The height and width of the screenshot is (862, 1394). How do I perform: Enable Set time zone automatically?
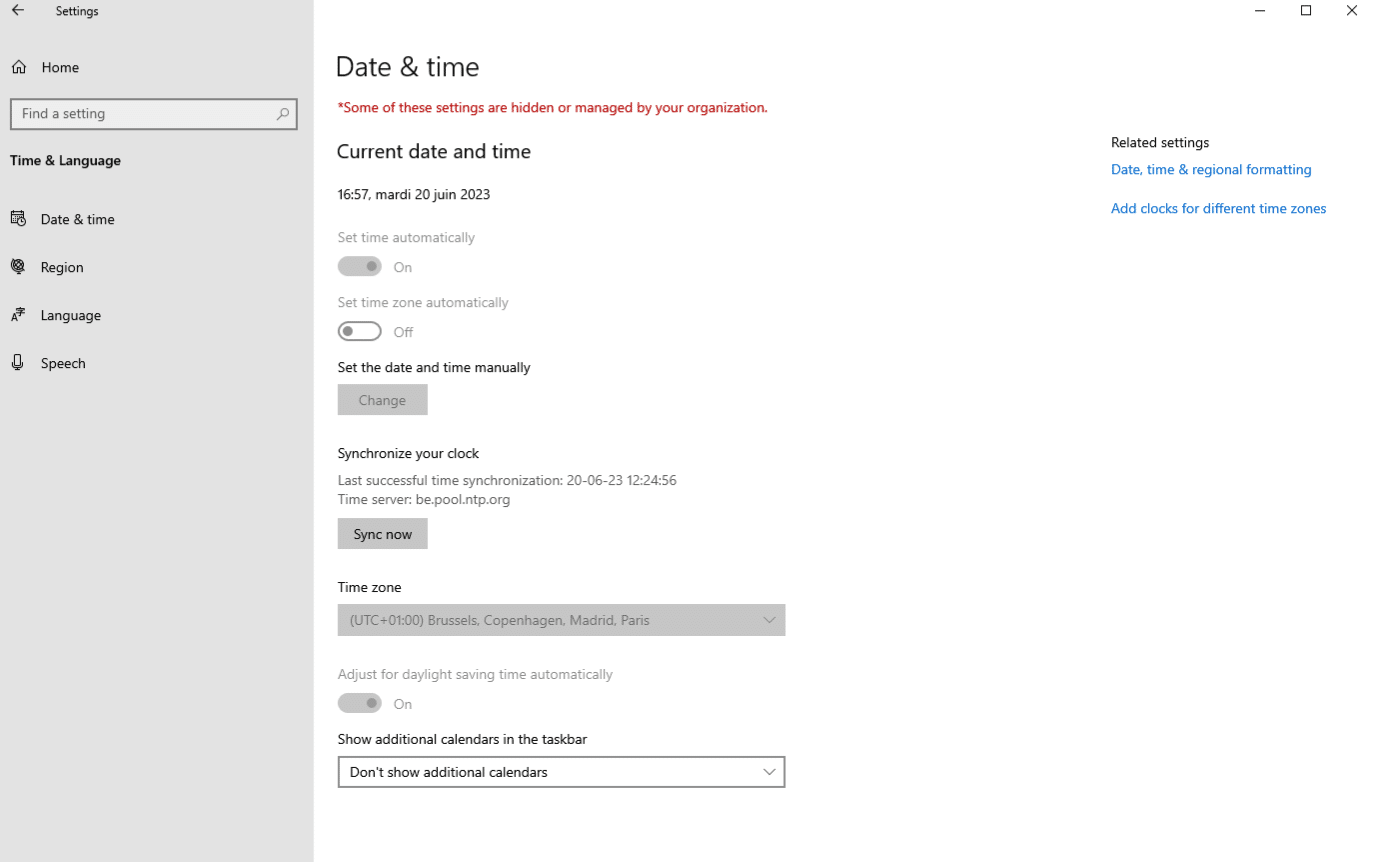359,331
